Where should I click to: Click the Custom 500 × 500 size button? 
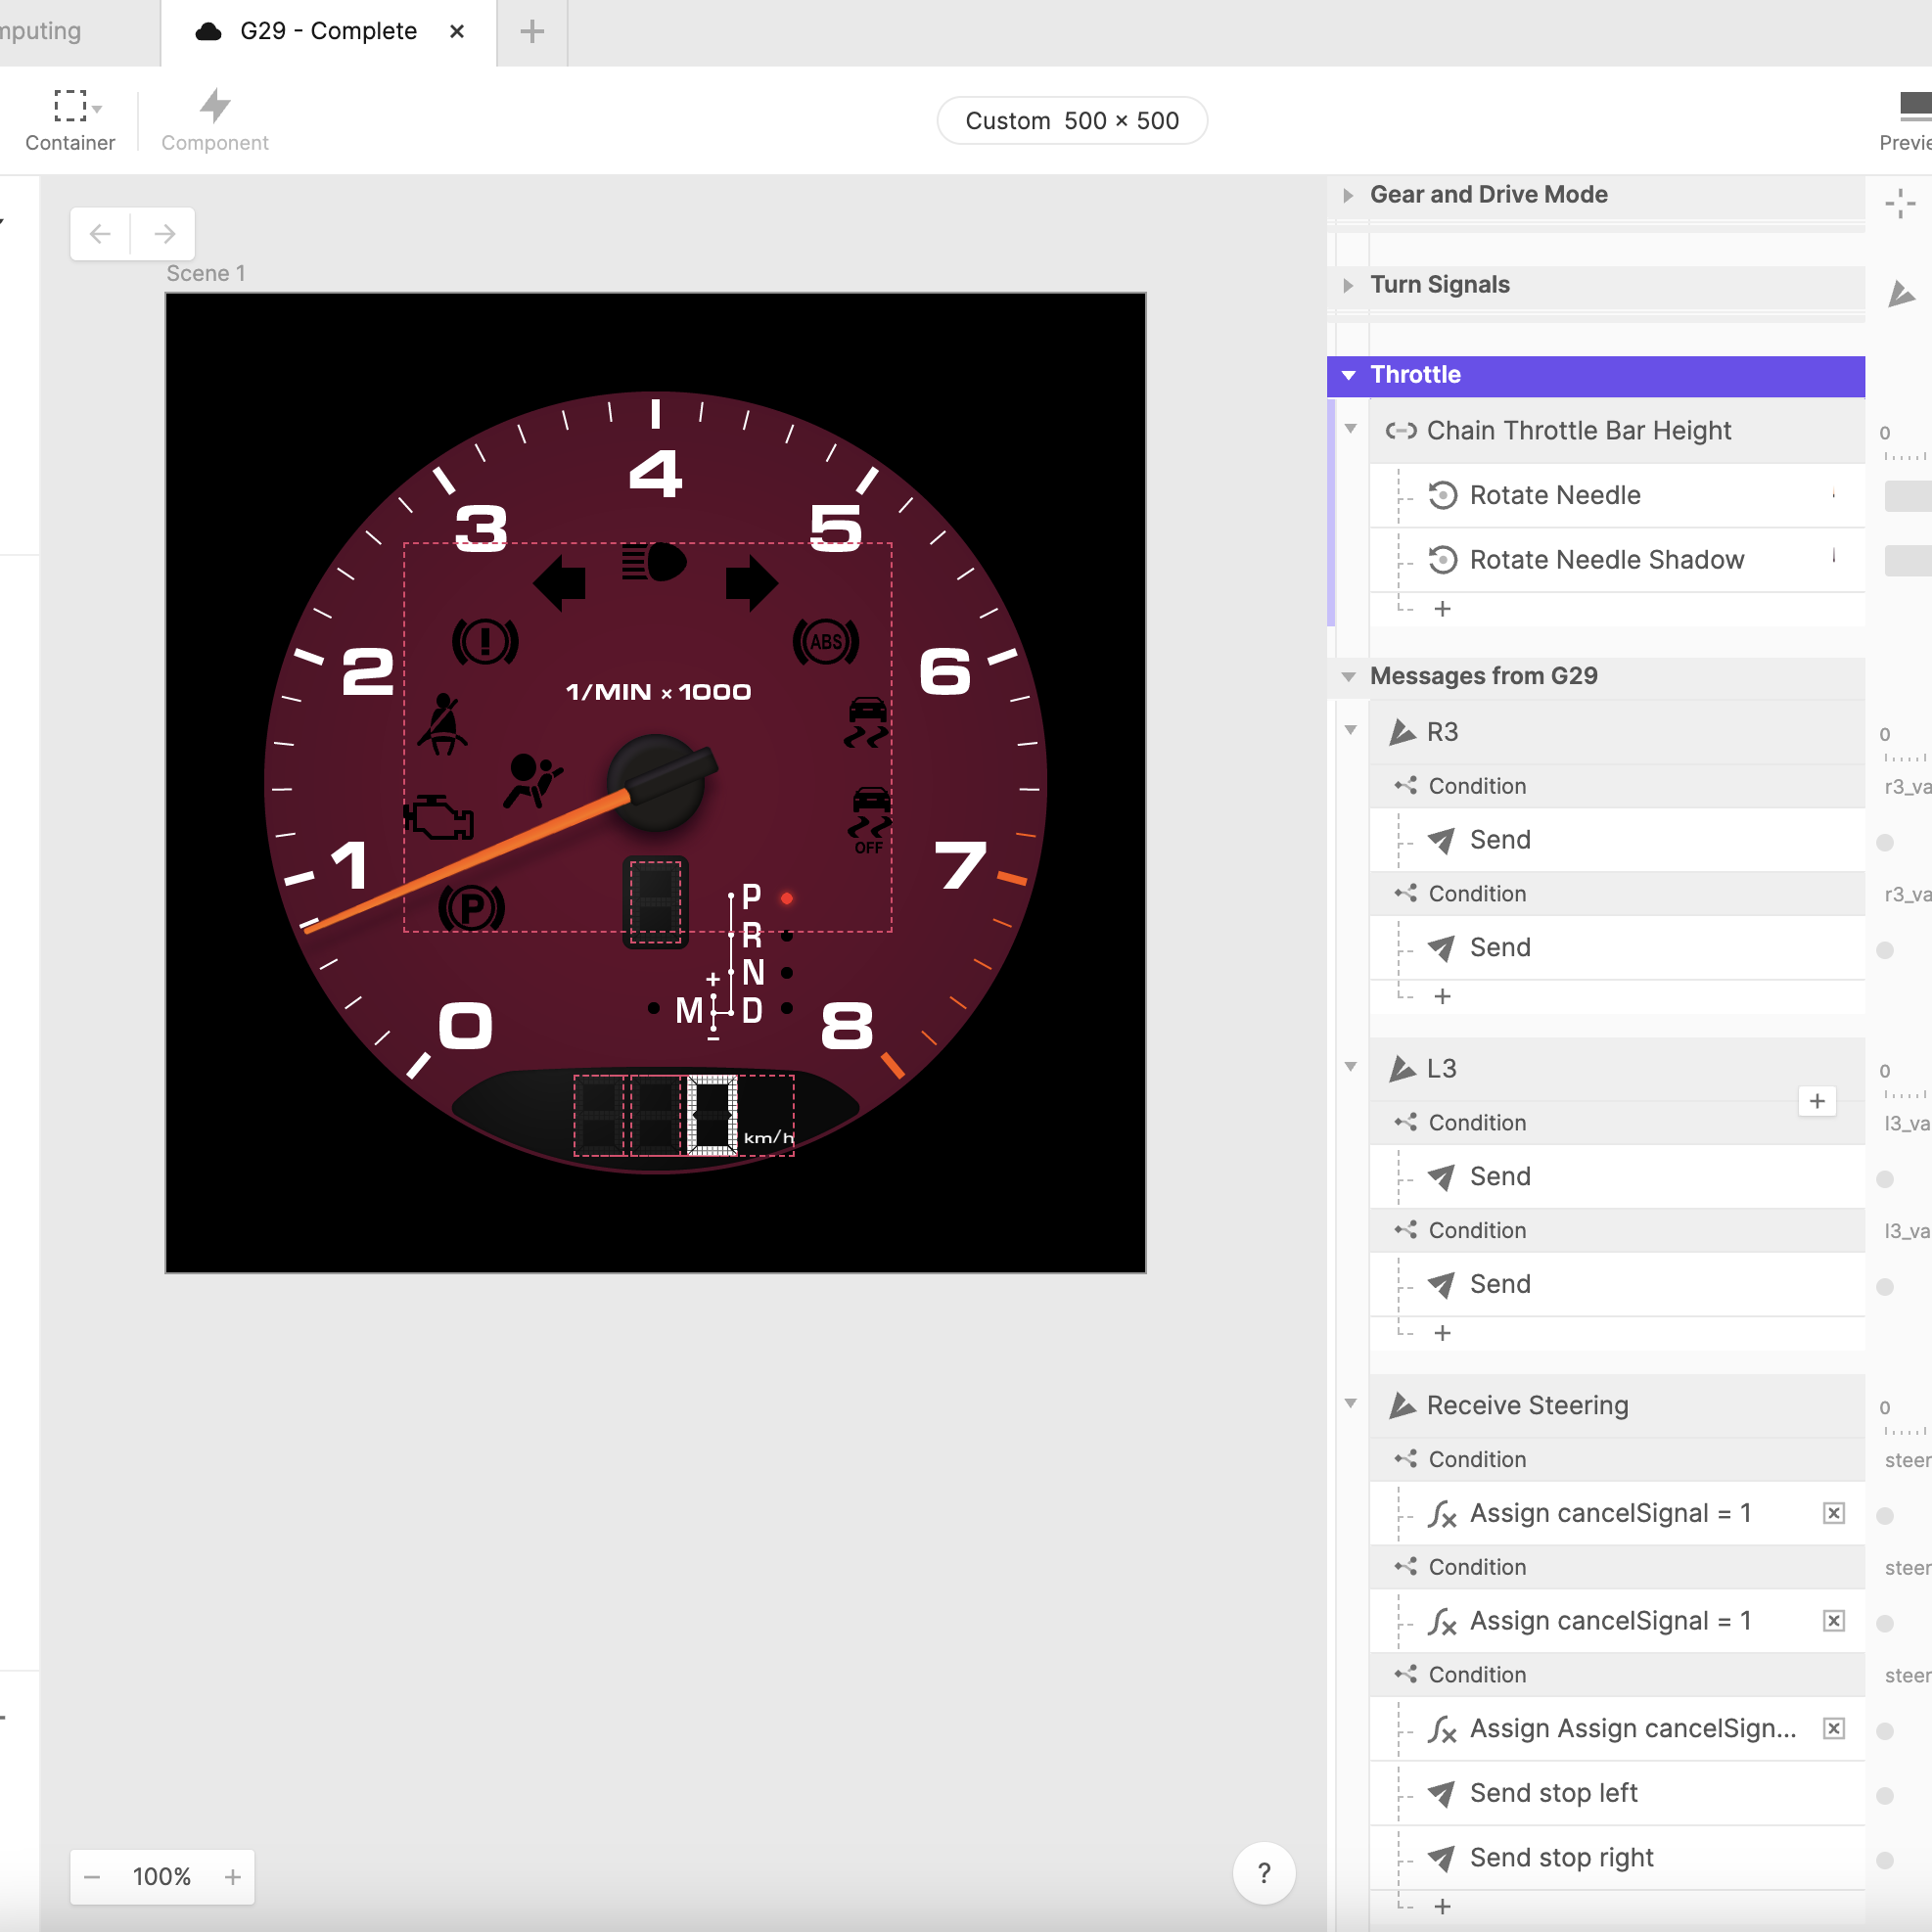pyautogui.click(x=1071, y=120)
